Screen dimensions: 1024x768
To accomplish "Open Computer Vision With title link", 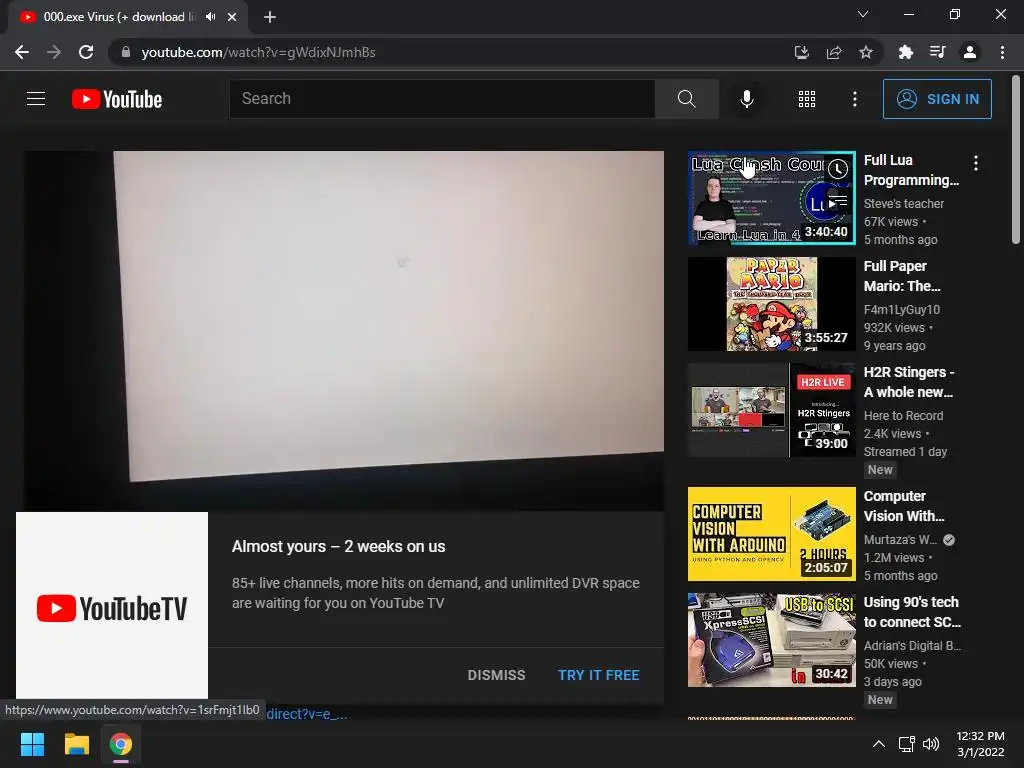I will pyautogui.click(x=904, y=506).
